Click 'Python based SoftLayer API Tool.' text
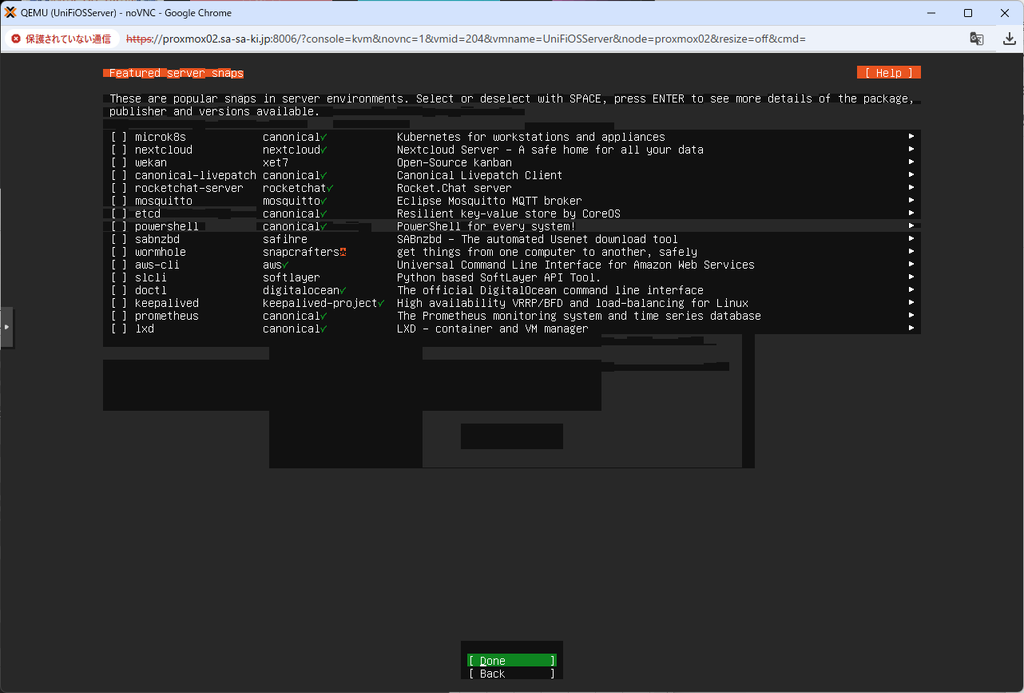1024x693 pixels. point(499,278)
